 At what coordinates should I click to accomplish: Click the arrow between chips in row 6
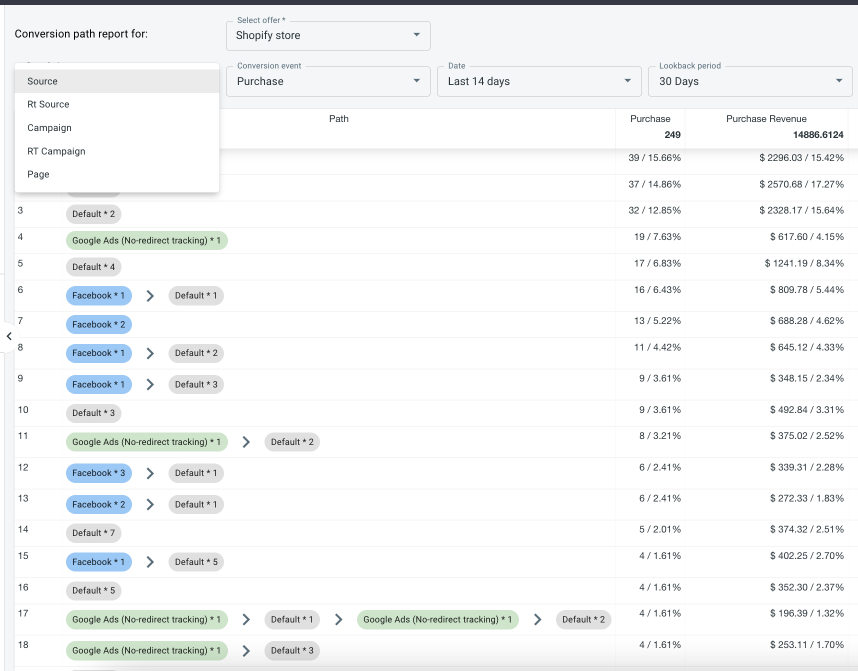point(150,296)
